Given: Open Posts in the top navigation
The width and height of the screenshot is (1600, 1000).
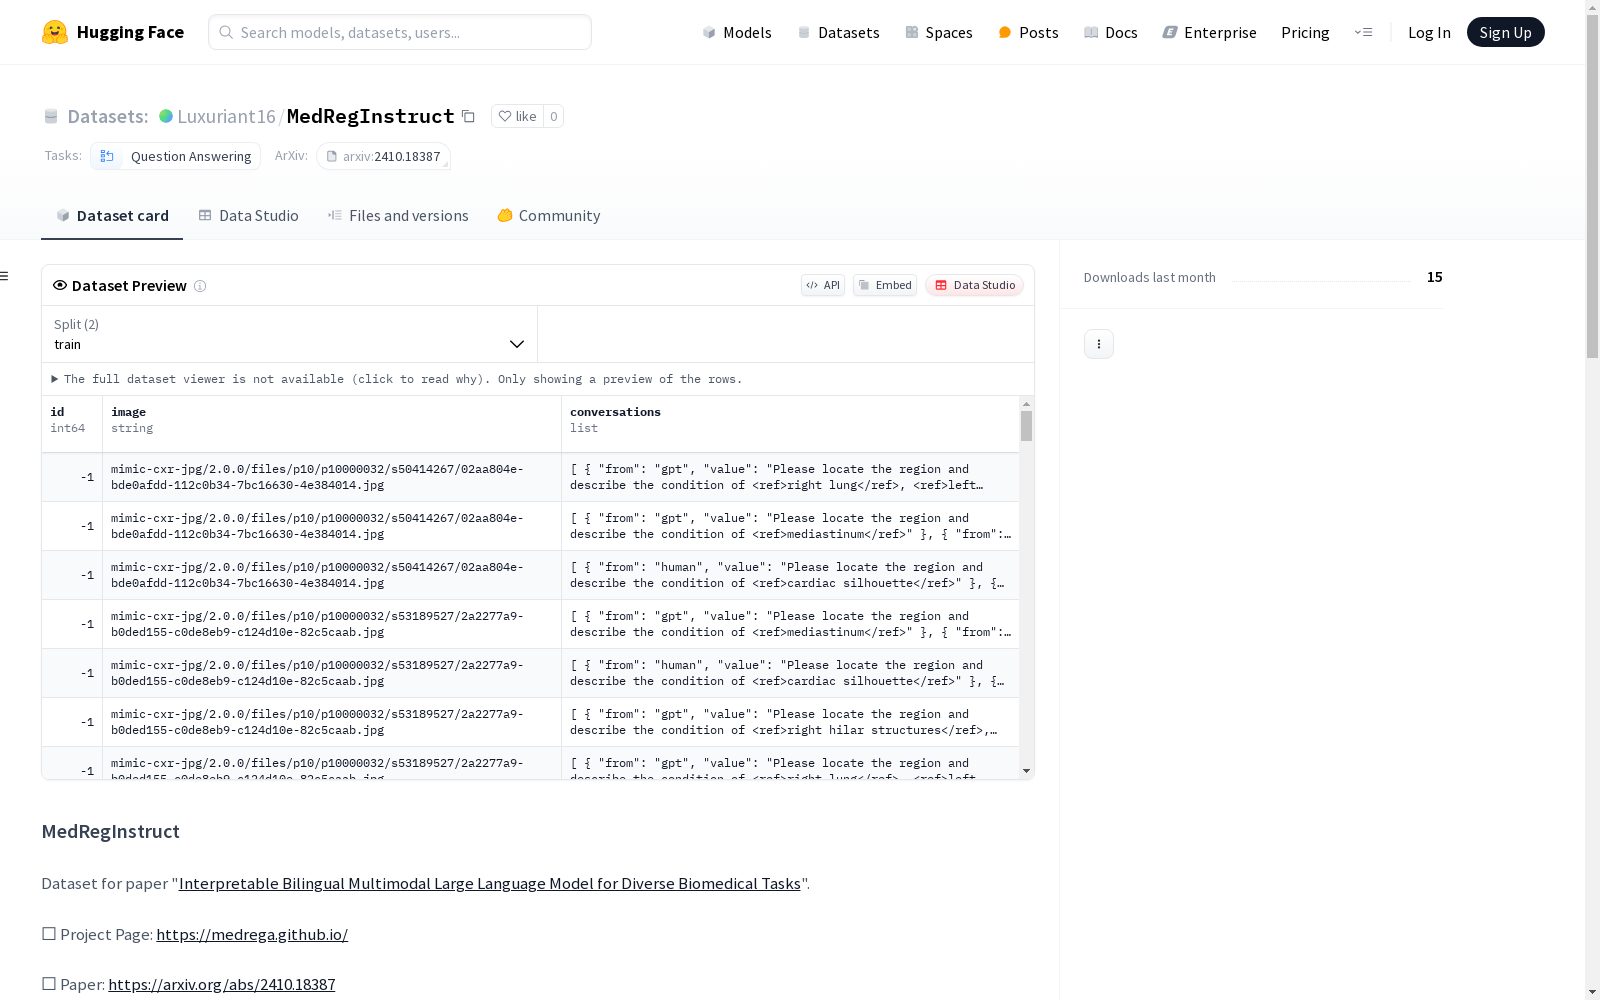Looking at the screenshot, I should [x=1028, y=32].
